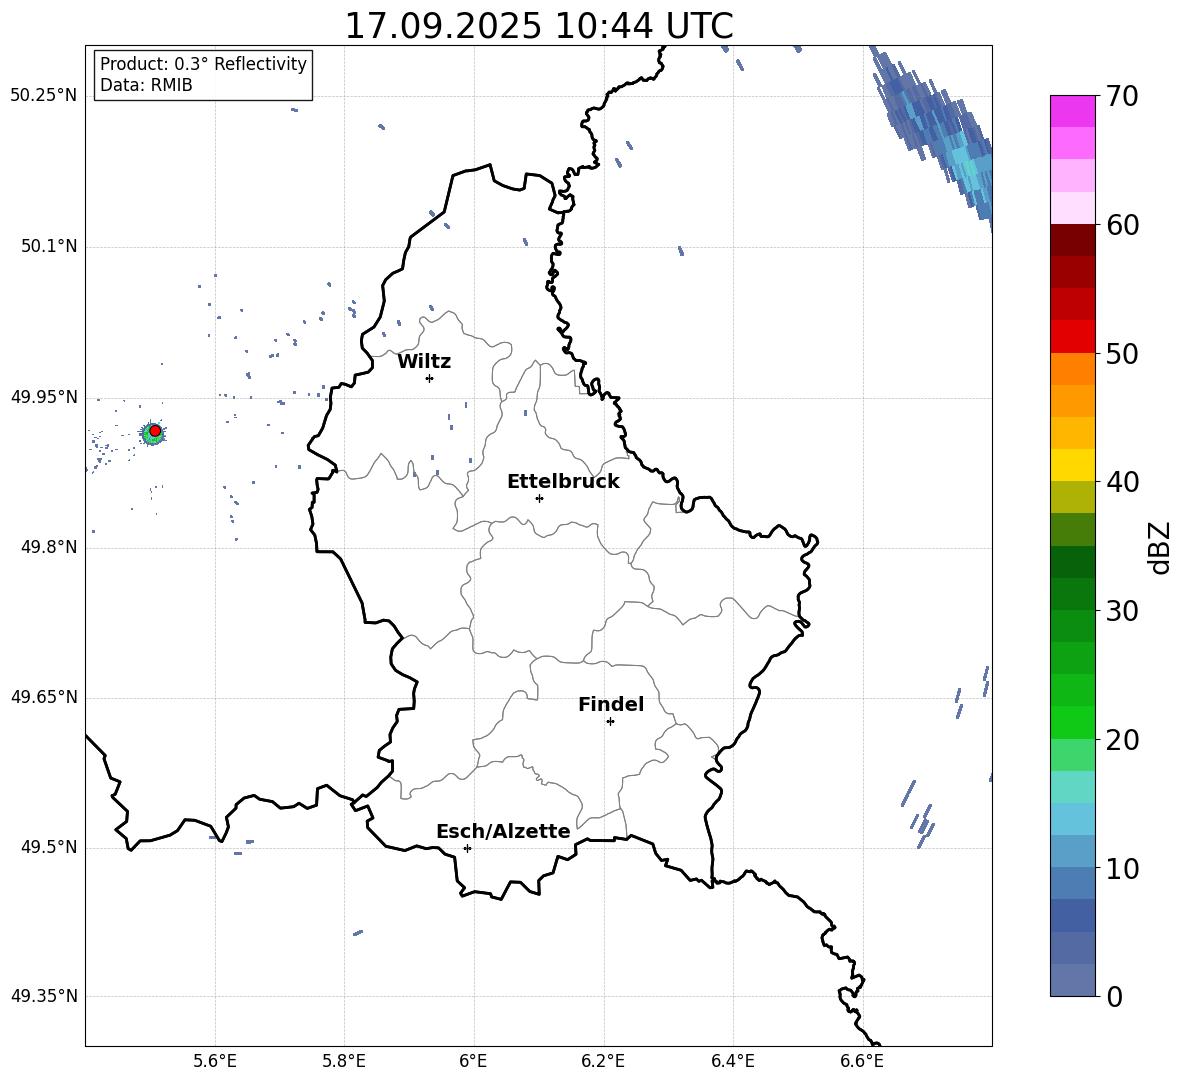Click the cross marker below Wiltz
Screen dimensions: 1184x1081
(430, 378)
